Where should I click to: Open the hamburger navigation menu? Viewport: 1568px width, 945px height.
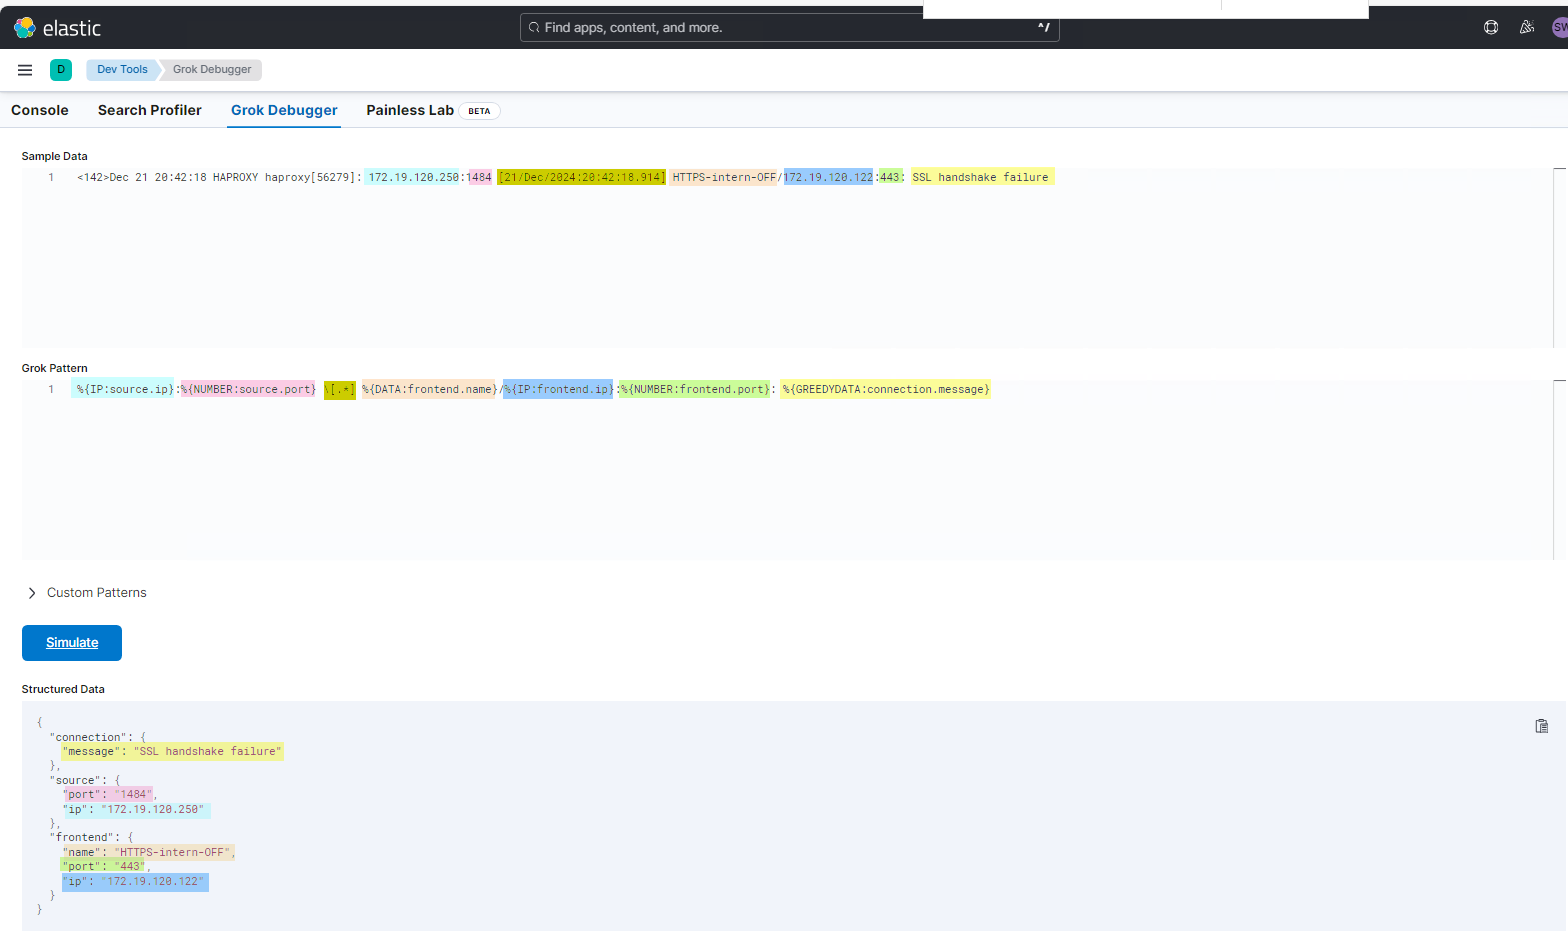(x=25, y=70)
